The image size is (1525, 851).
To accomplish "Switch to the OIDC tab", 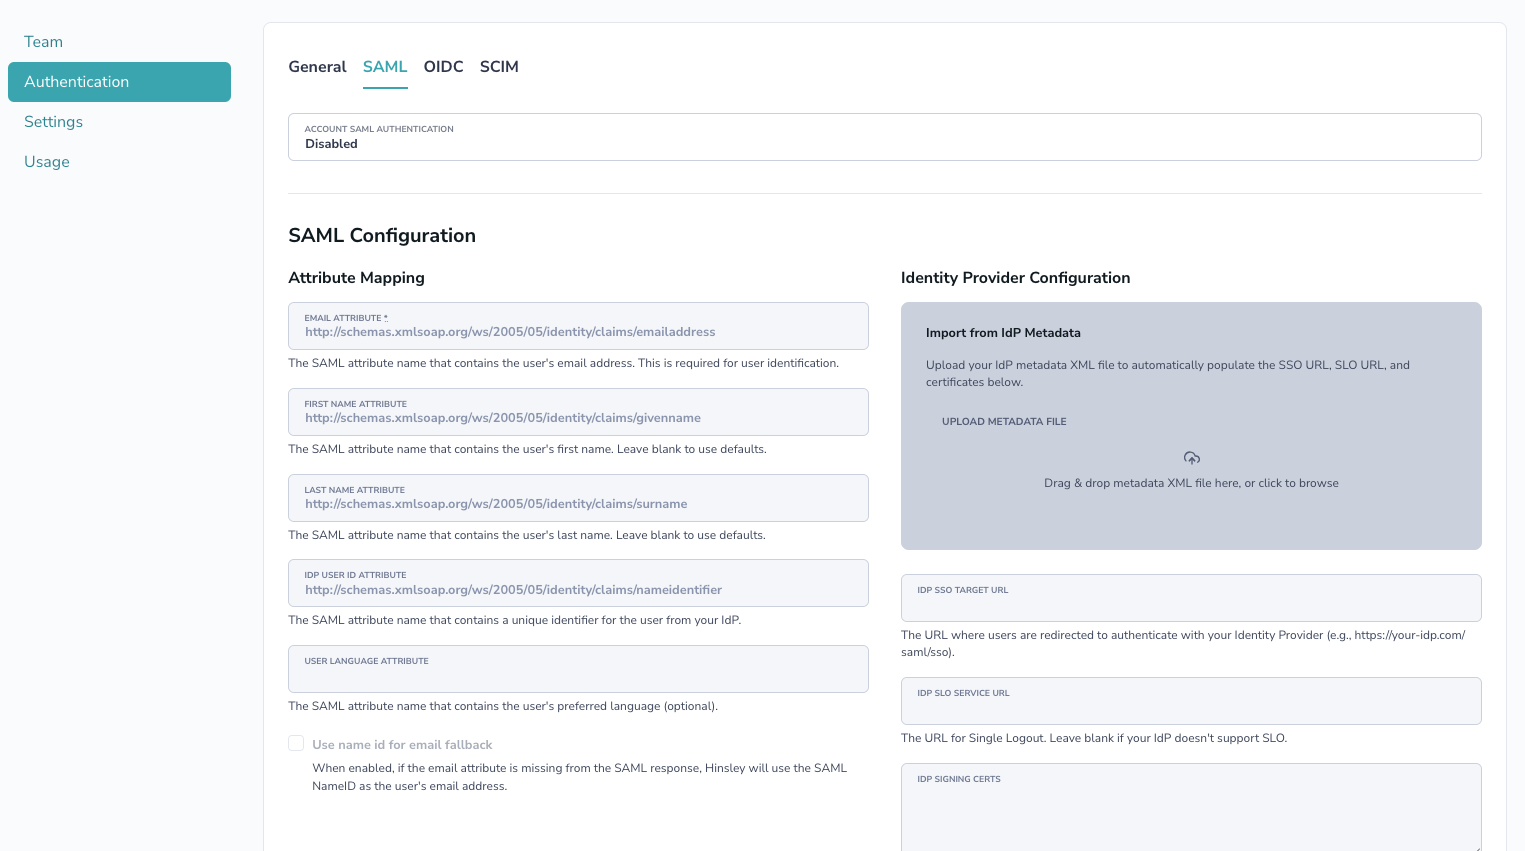I will [x=443, y=67].
